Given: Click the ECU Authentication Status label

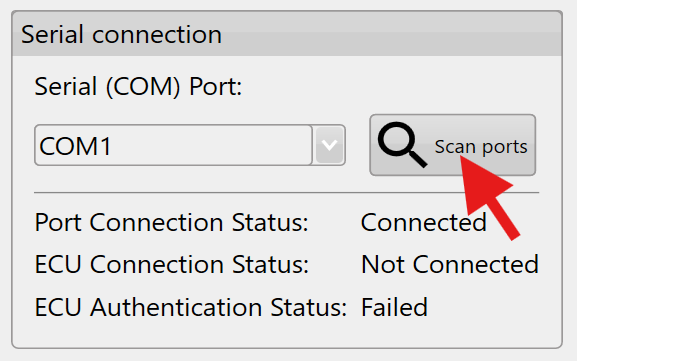Looking at the screenshot, I should [191, 307].
